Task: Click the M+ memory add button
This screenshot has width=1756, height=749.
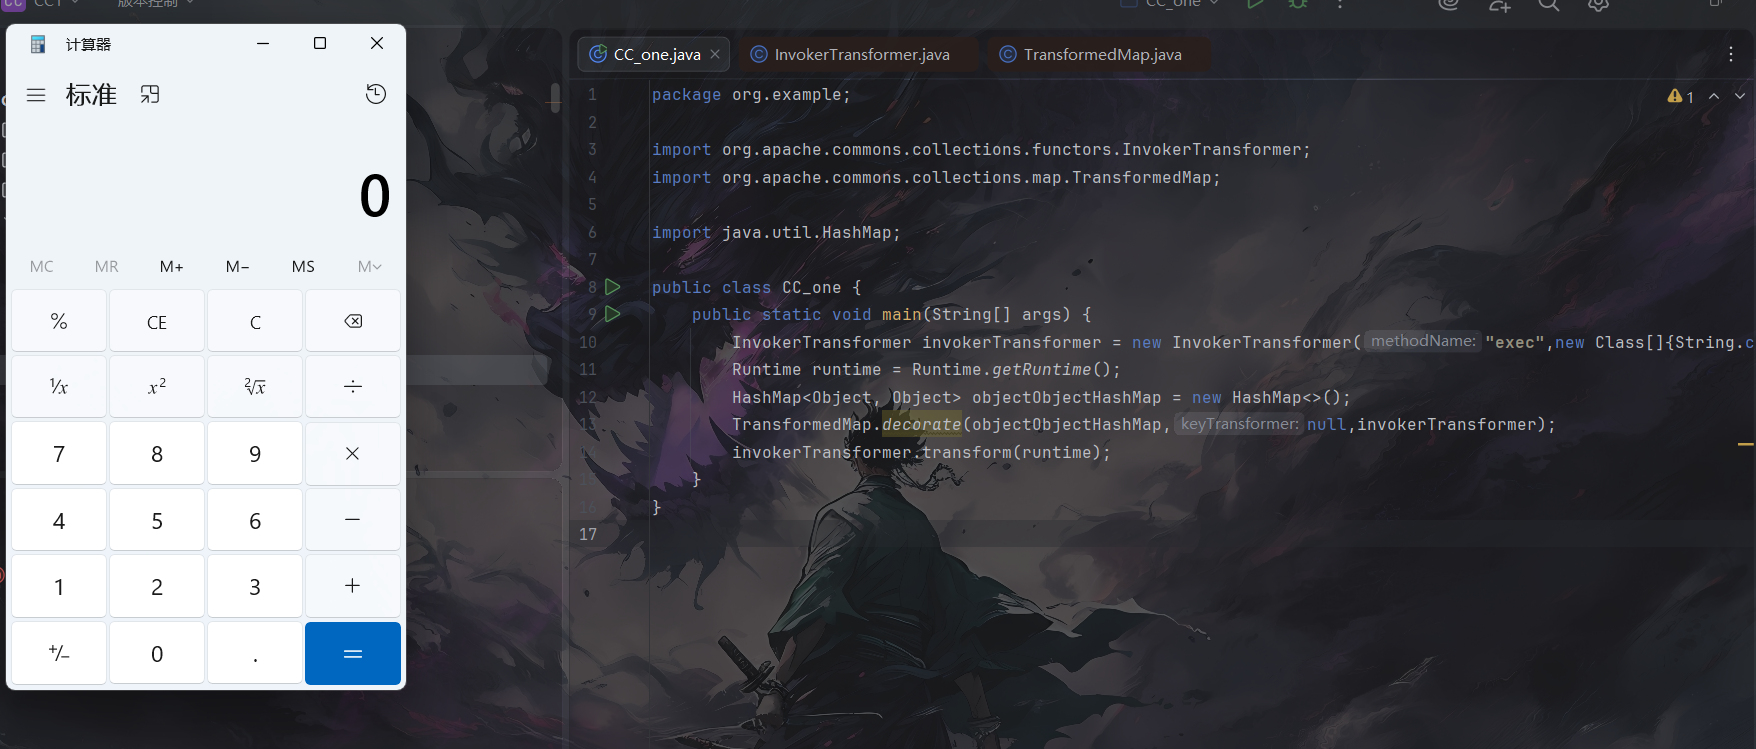Action: point(172,266)
